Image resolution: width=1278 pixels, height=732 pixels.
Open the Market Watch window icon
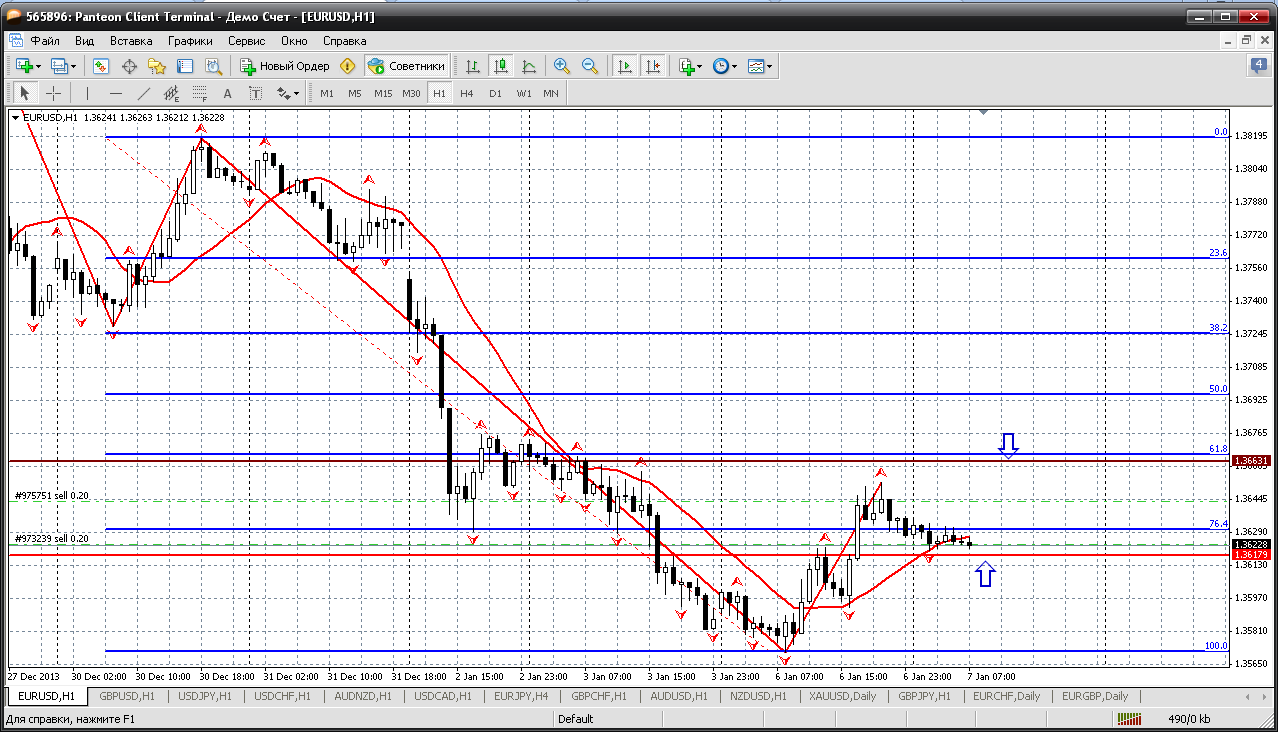[101, 66]
